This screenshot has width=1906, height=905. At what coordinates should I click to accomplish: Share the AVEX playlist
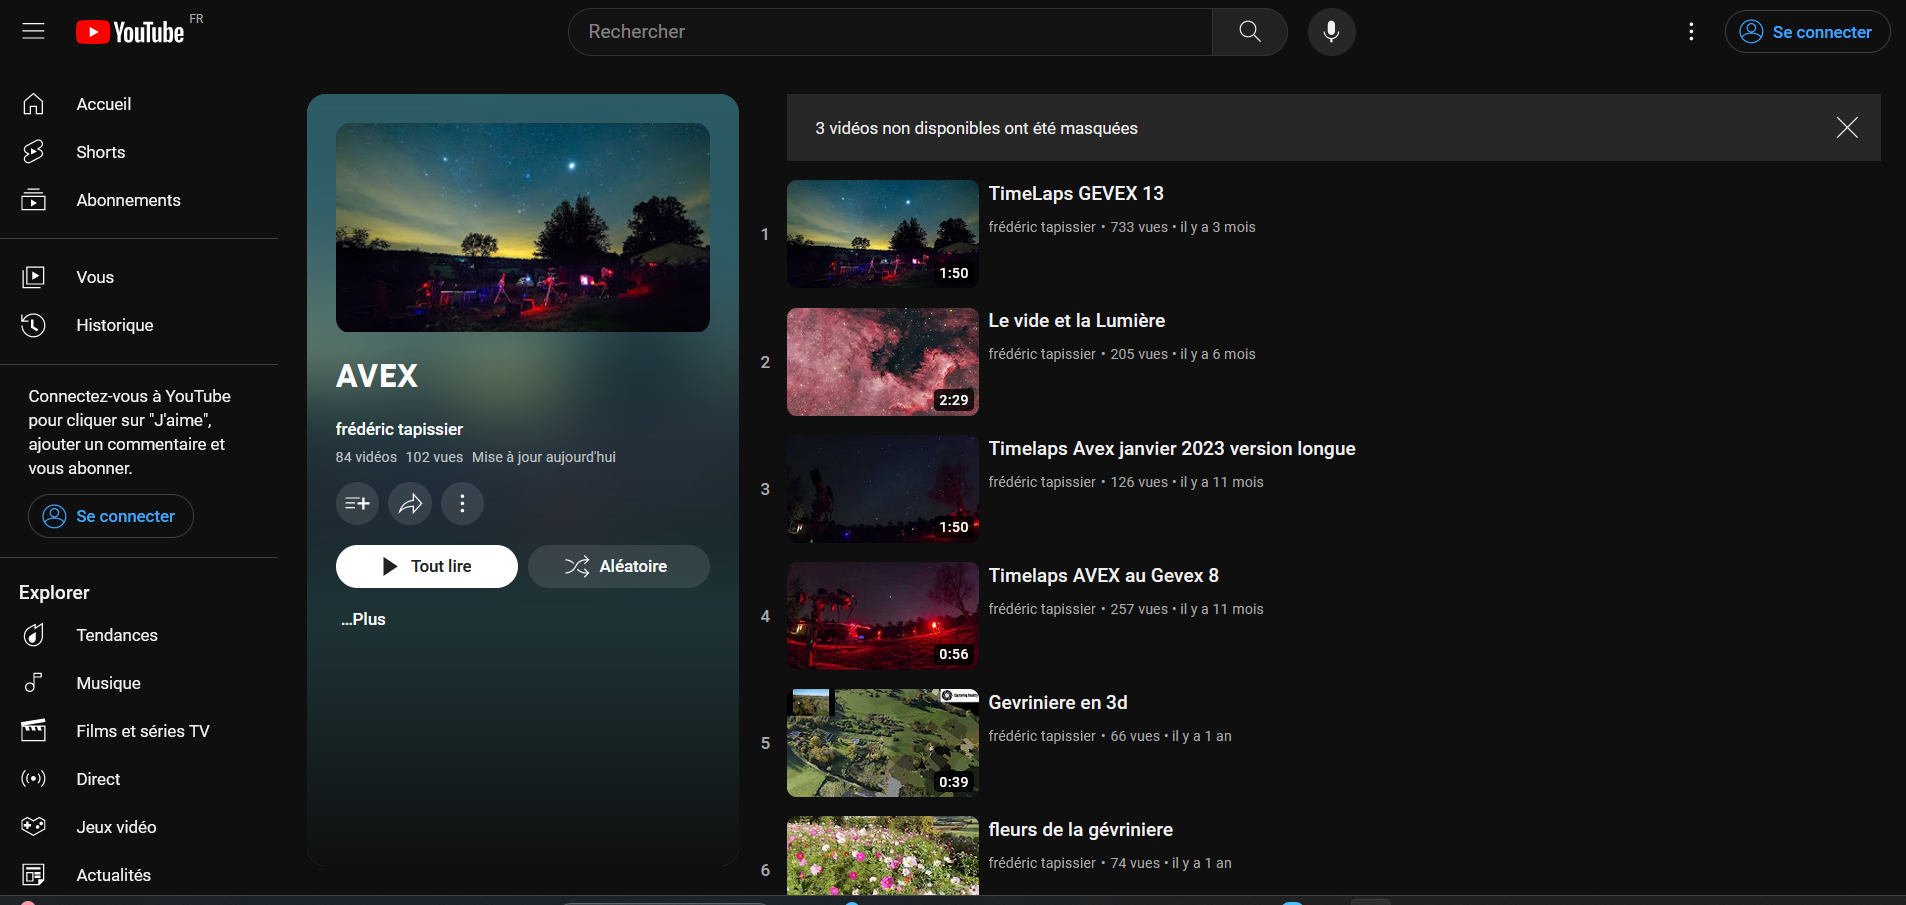410,503
